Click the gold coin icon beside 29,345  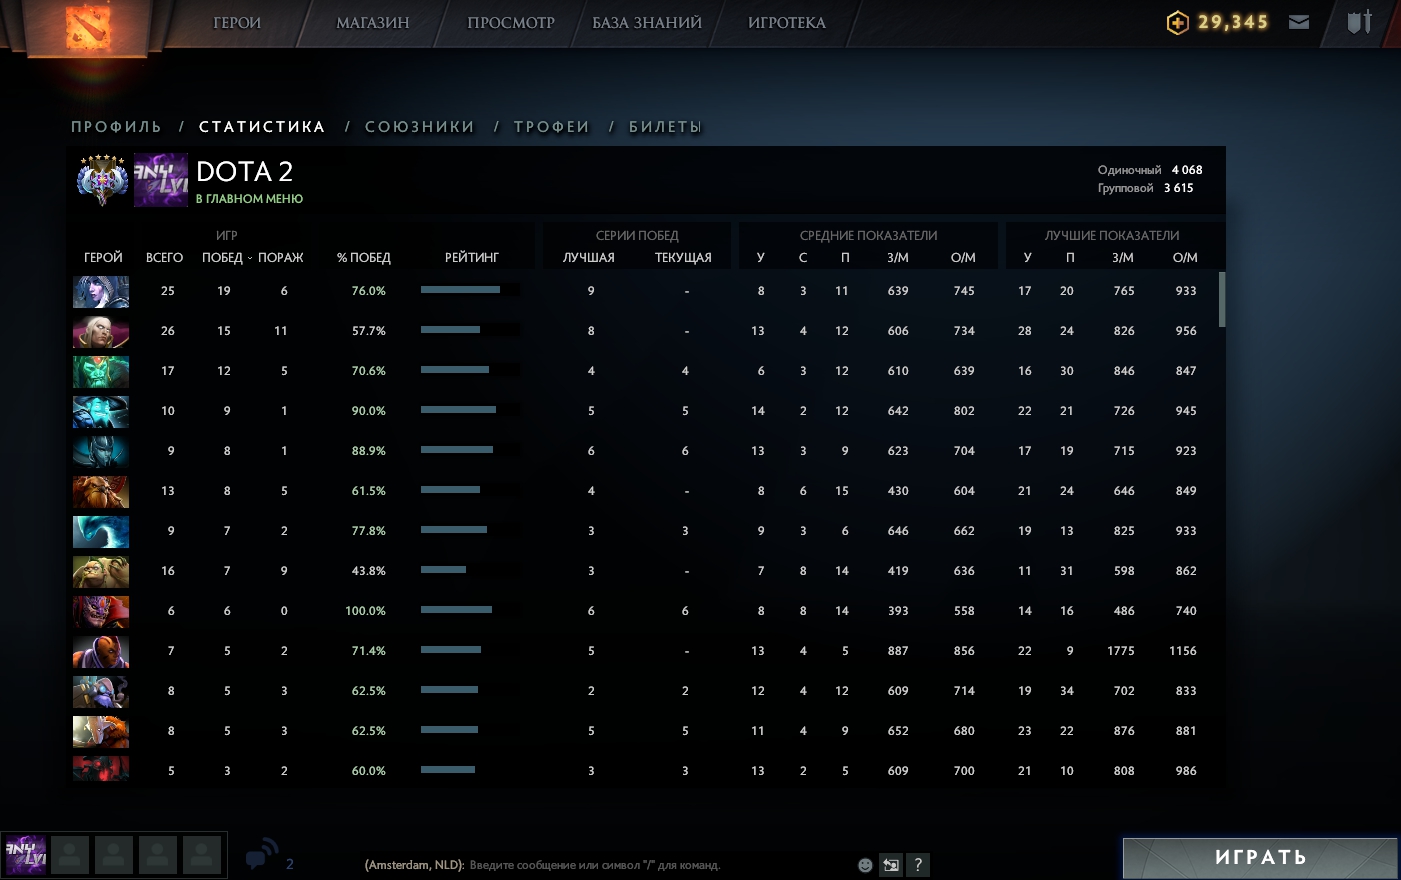pyautogui.click(x=1178, y=22)
